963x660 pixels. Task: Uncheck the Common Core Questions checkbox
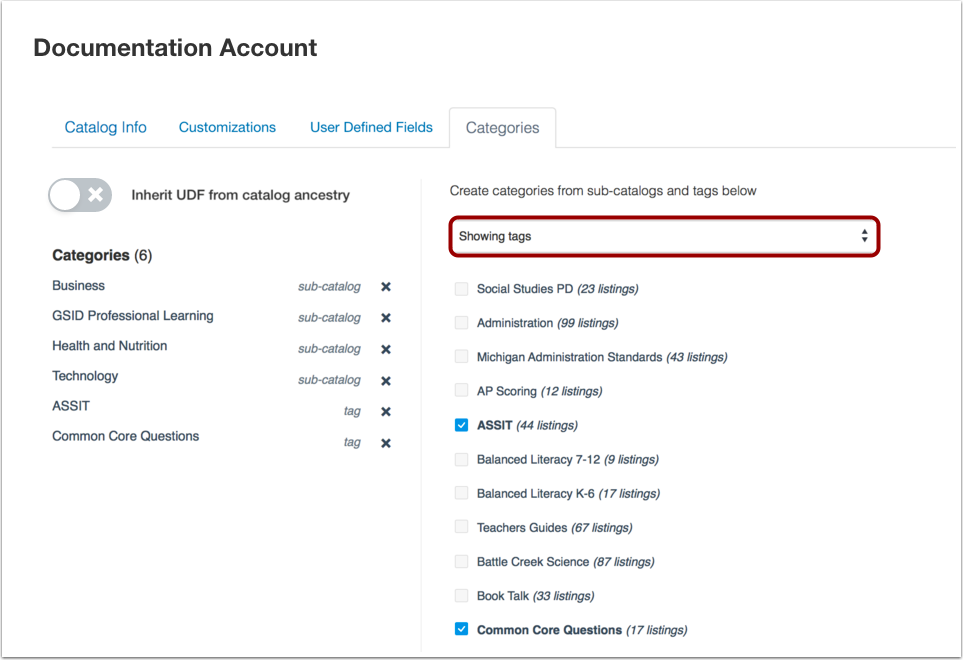(461, 629)
